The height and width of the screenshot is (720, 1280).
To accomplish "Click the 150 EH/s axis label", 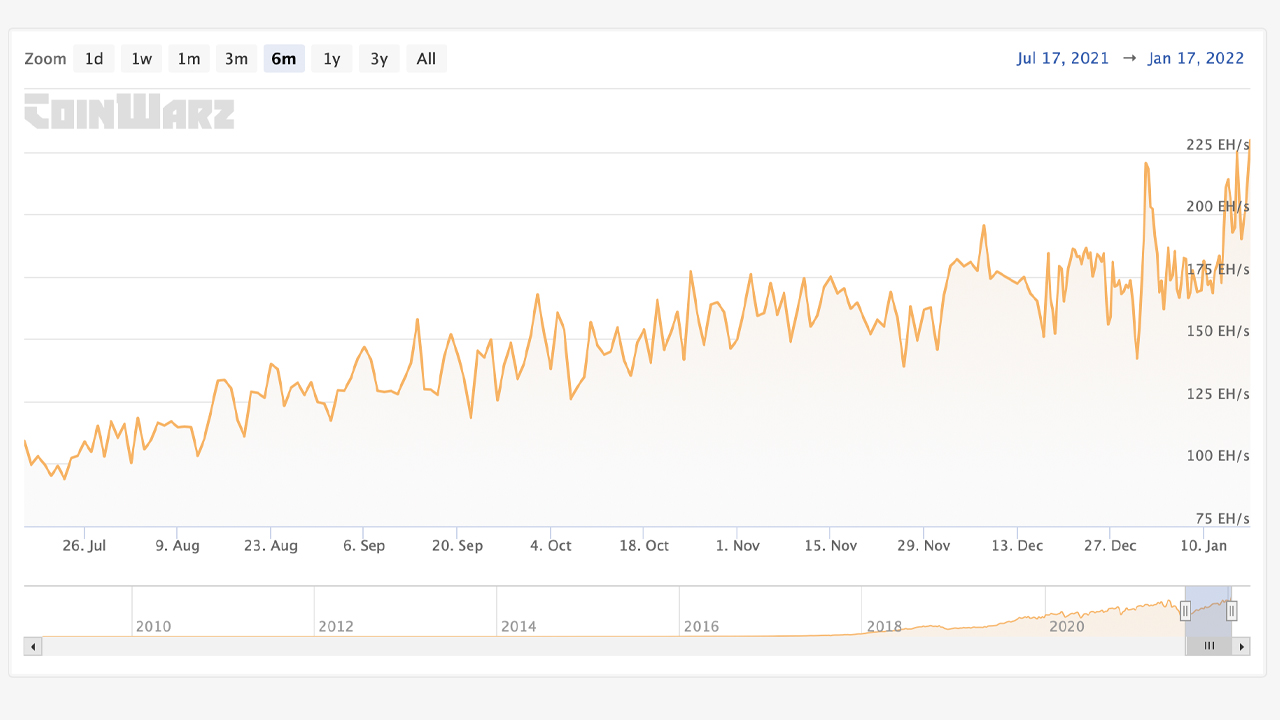I will point(1217,331).
